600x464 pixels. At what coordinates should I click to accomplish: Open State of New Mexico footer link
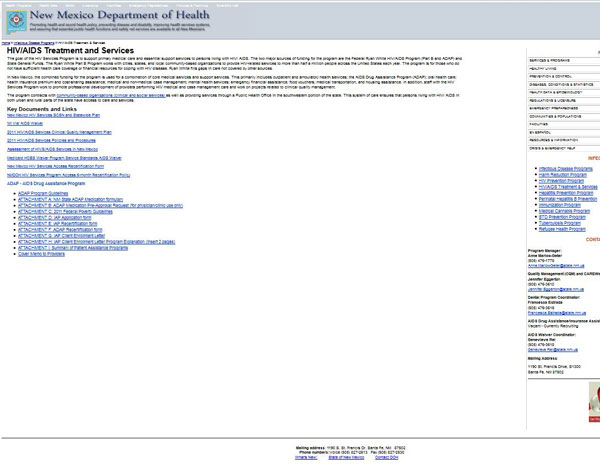[346, 457]
